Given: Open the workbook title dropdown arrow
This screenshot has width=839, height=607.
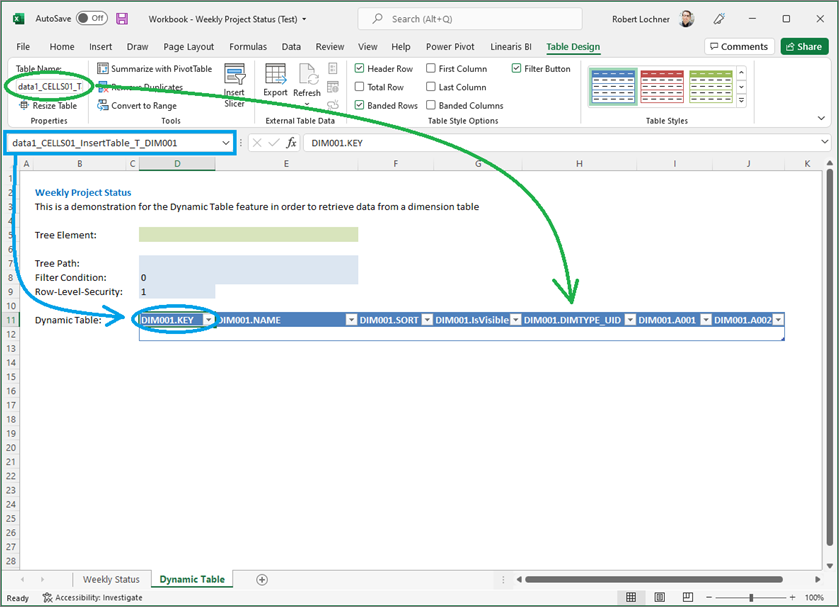Looking at the screenshot, I should (304, 19).
